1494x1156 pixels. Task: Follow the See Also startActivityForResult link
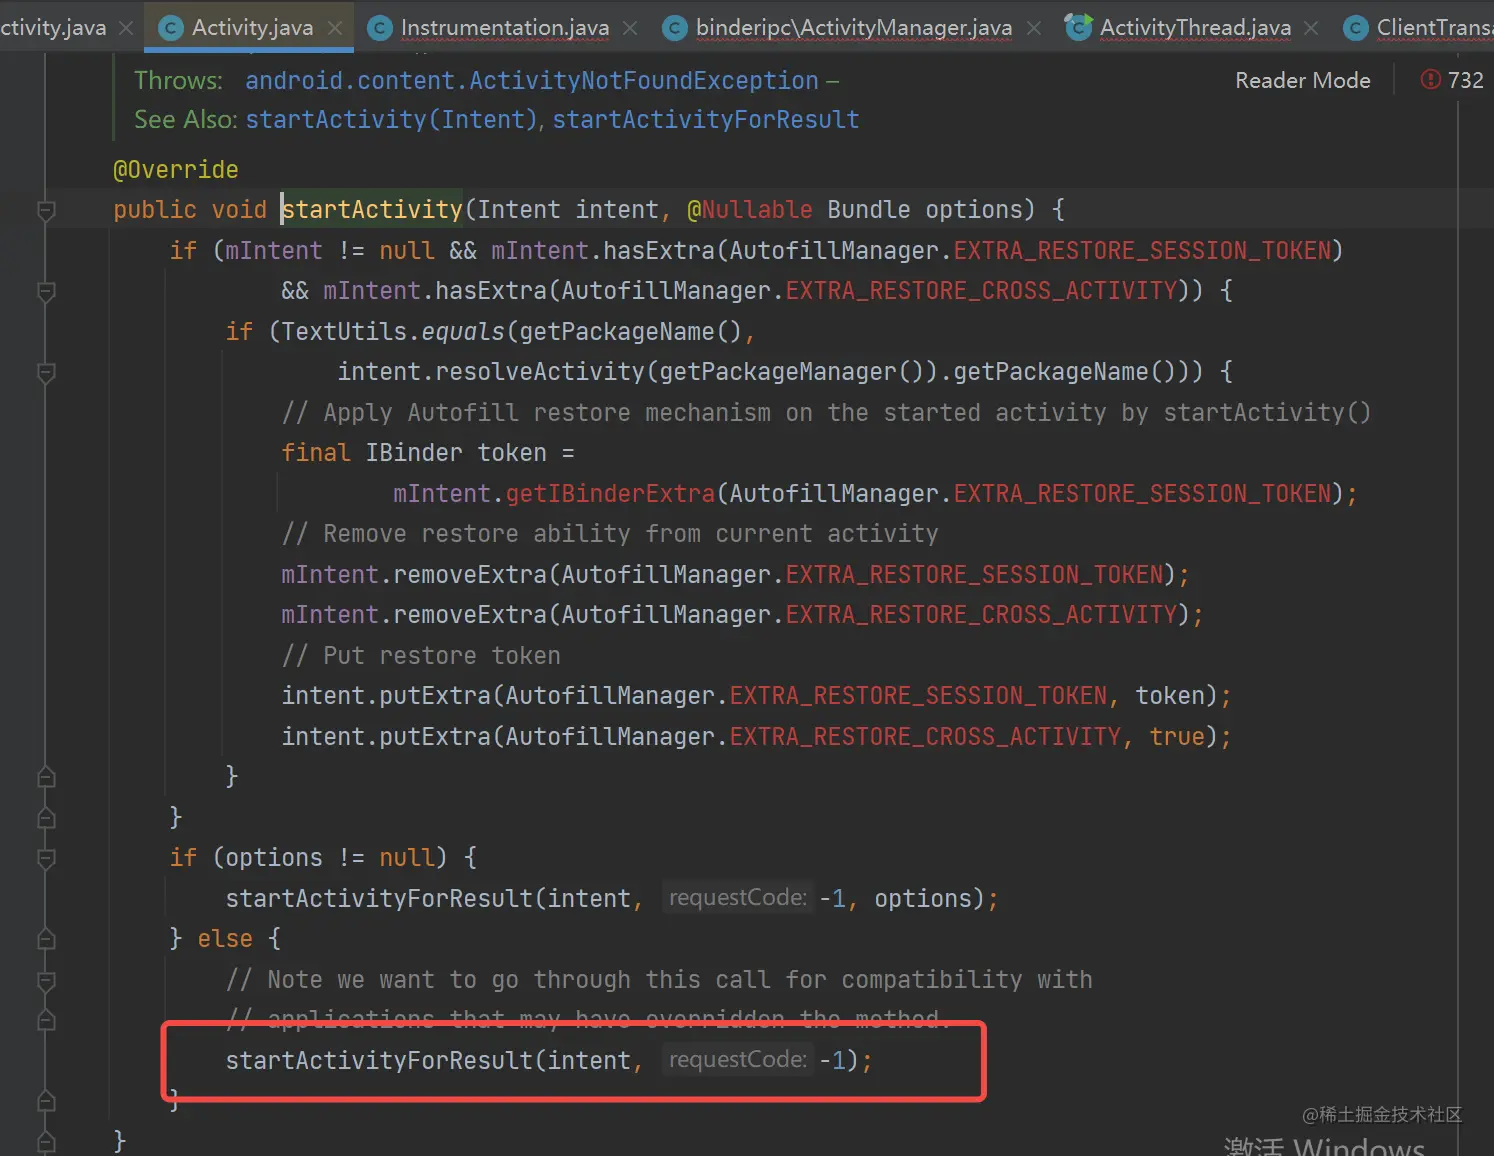[706, 120]
